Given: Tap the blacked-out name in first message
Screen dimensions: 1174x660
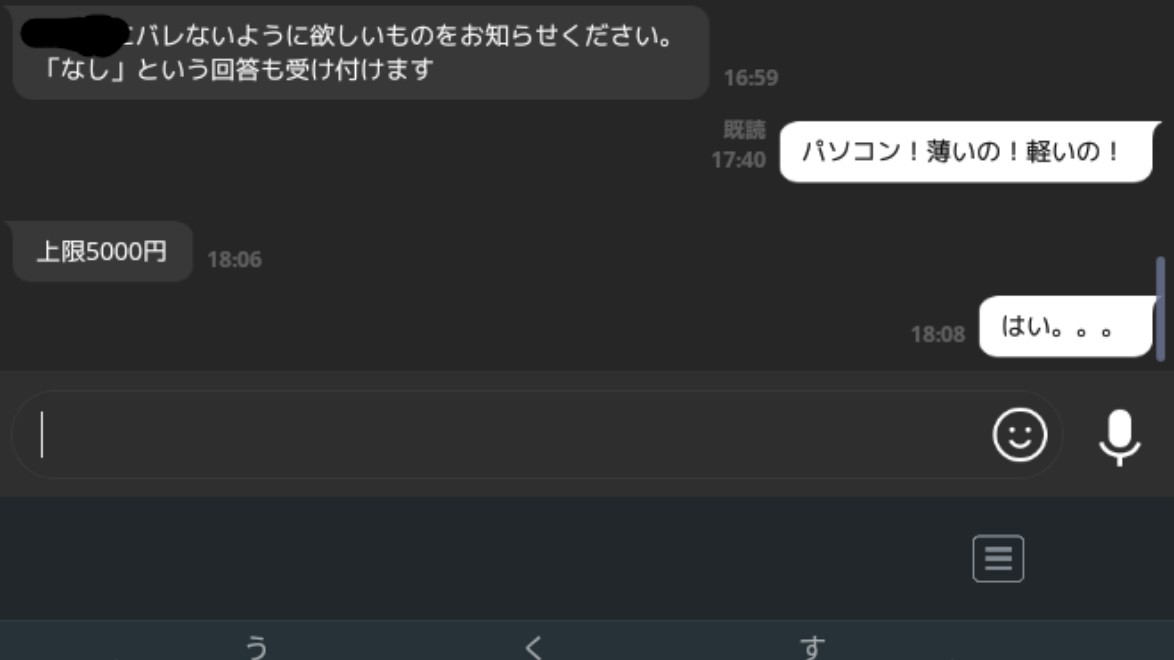Looking at the screenshot, I should point(75,34).
